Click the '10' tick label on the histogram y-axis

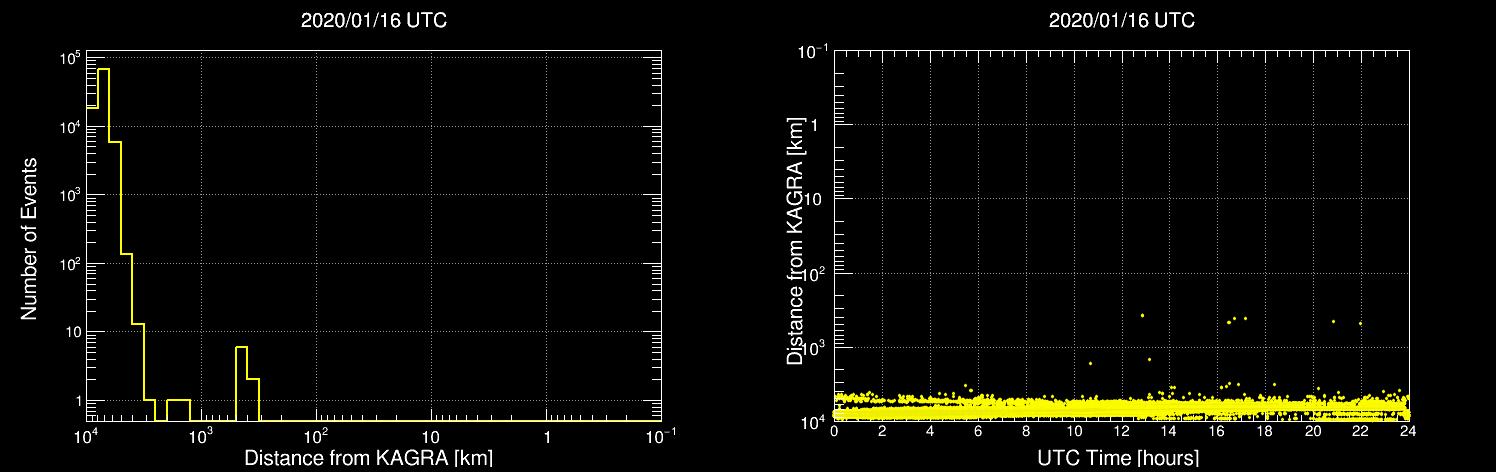[x=72, y=332]
